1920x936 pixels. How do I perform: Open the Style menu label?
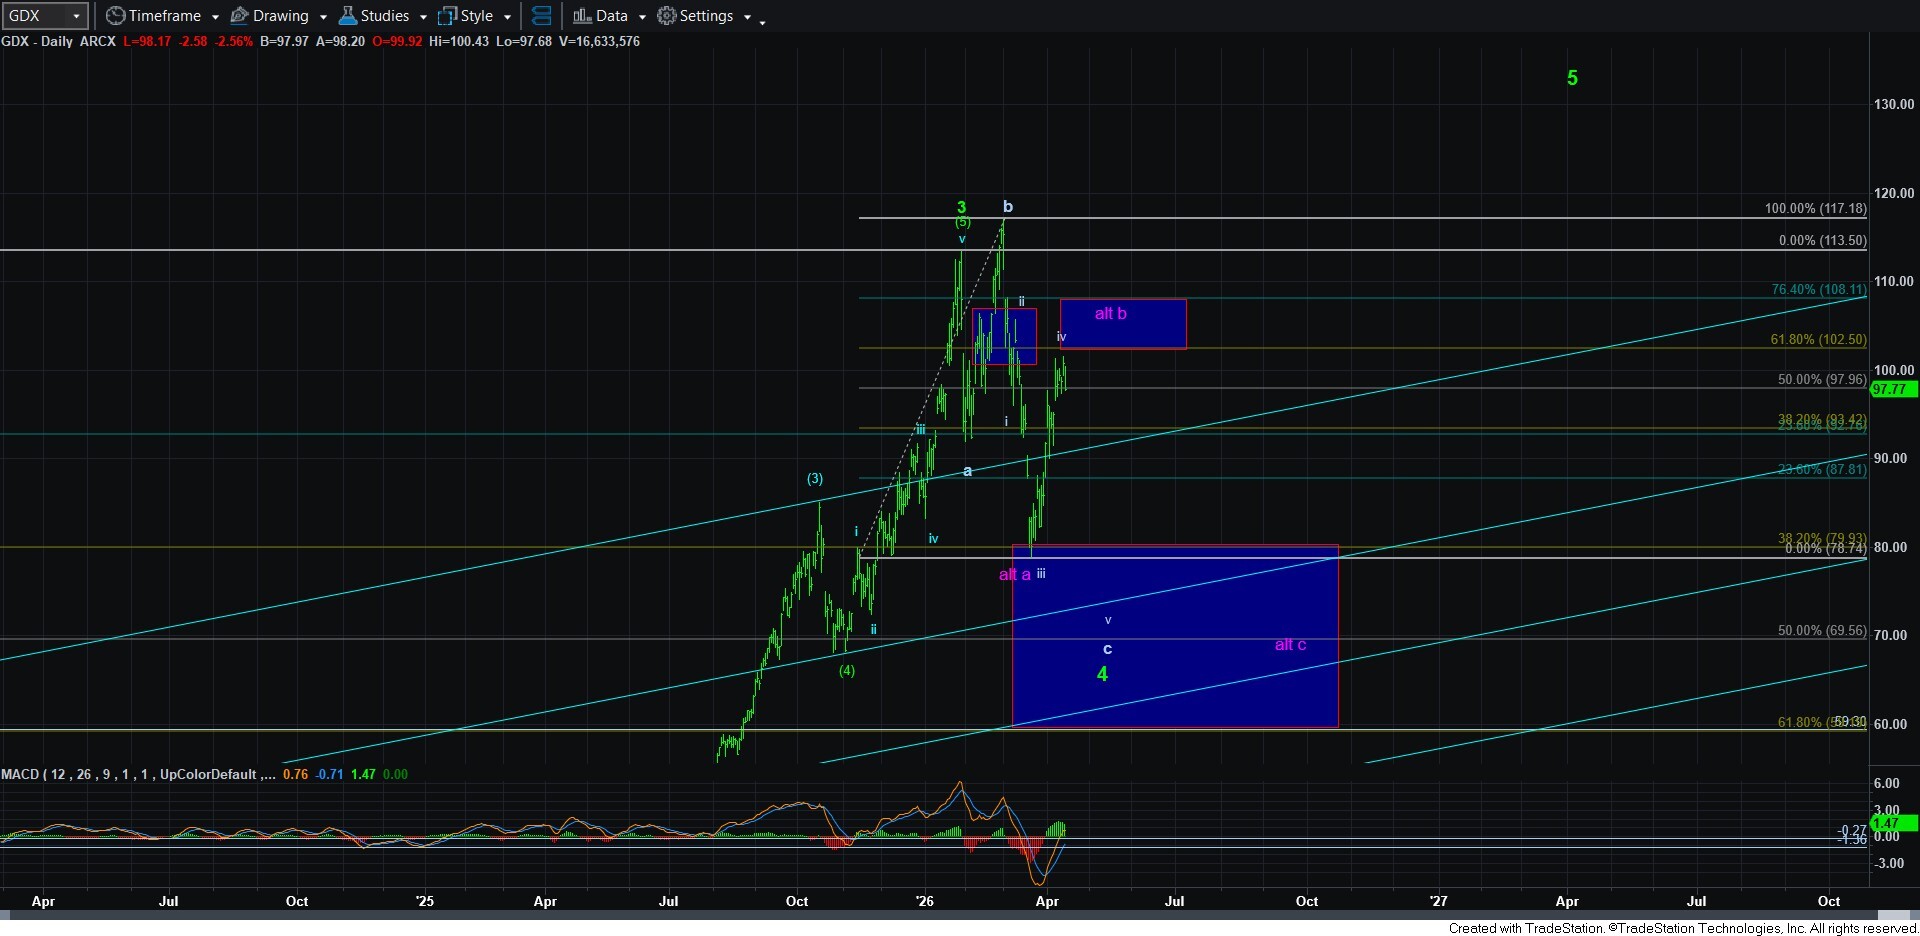(477, 16)
